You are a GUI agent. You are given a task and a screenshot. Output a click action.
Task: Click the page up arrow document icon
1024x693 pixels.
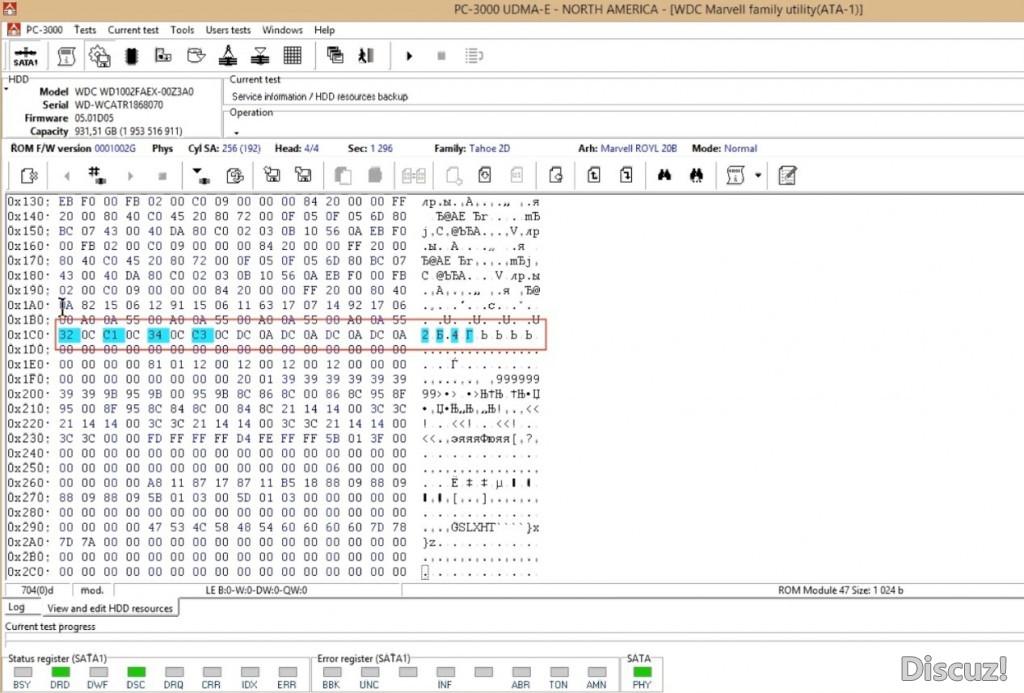594,175
